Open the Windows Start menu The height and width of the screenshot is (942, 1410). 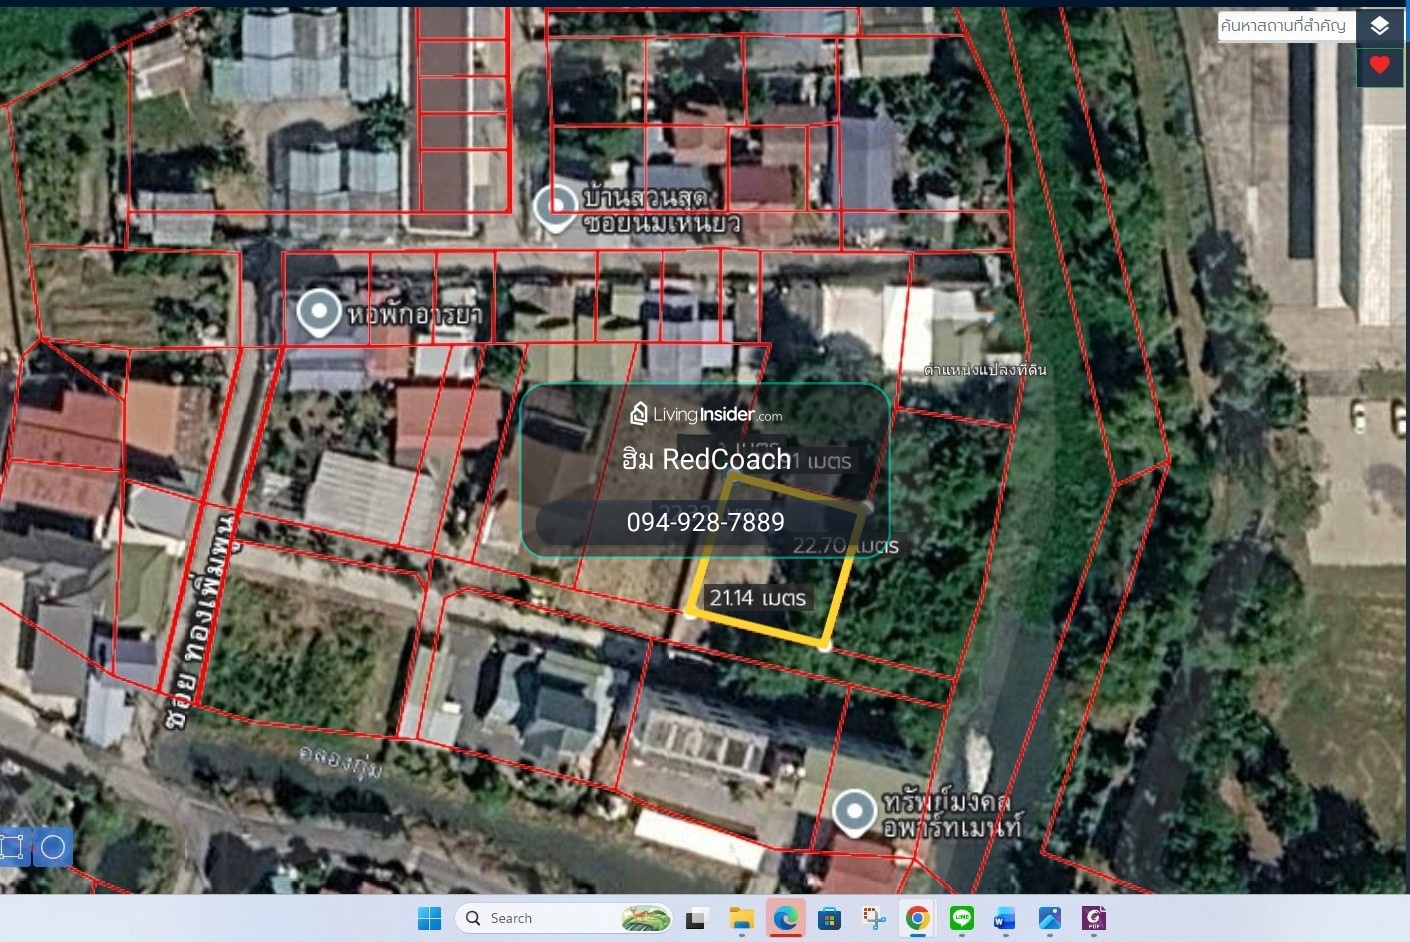pyautogui.click(x=430, y=918)
